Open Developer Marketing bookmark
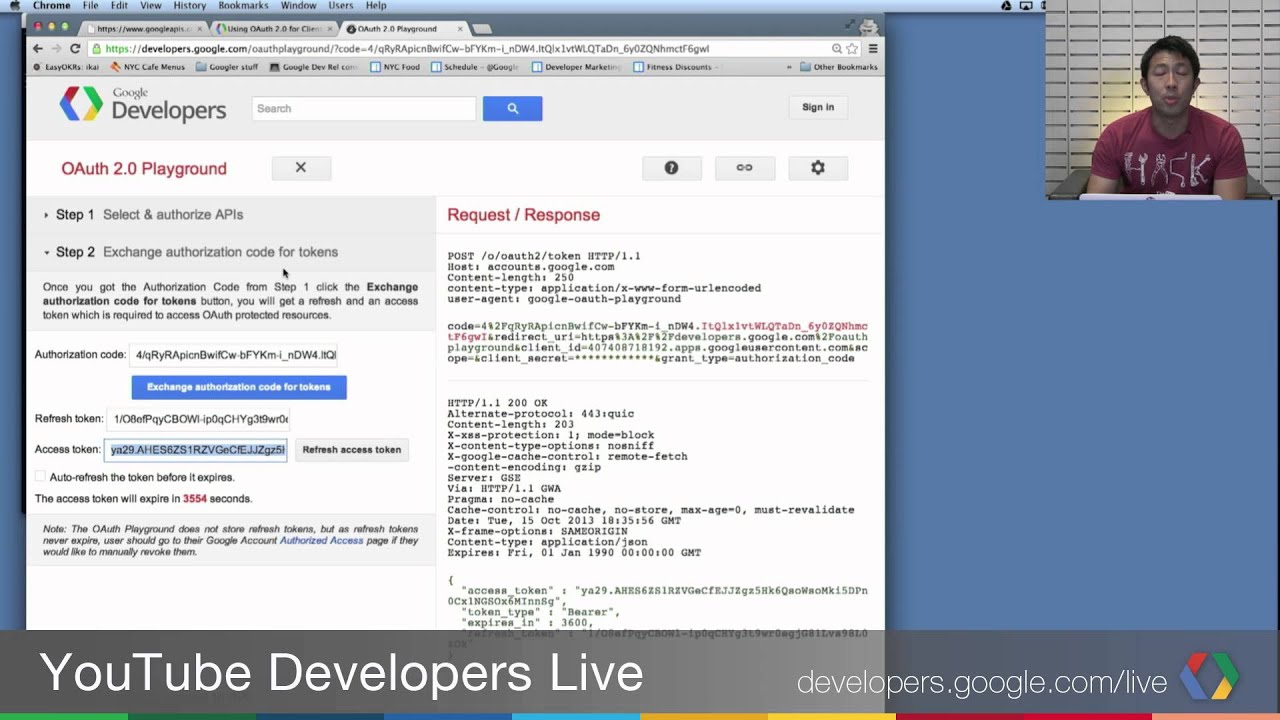The height and width of the screenshot is (720, 1280). pyautogui.click(x=577, y=67)
